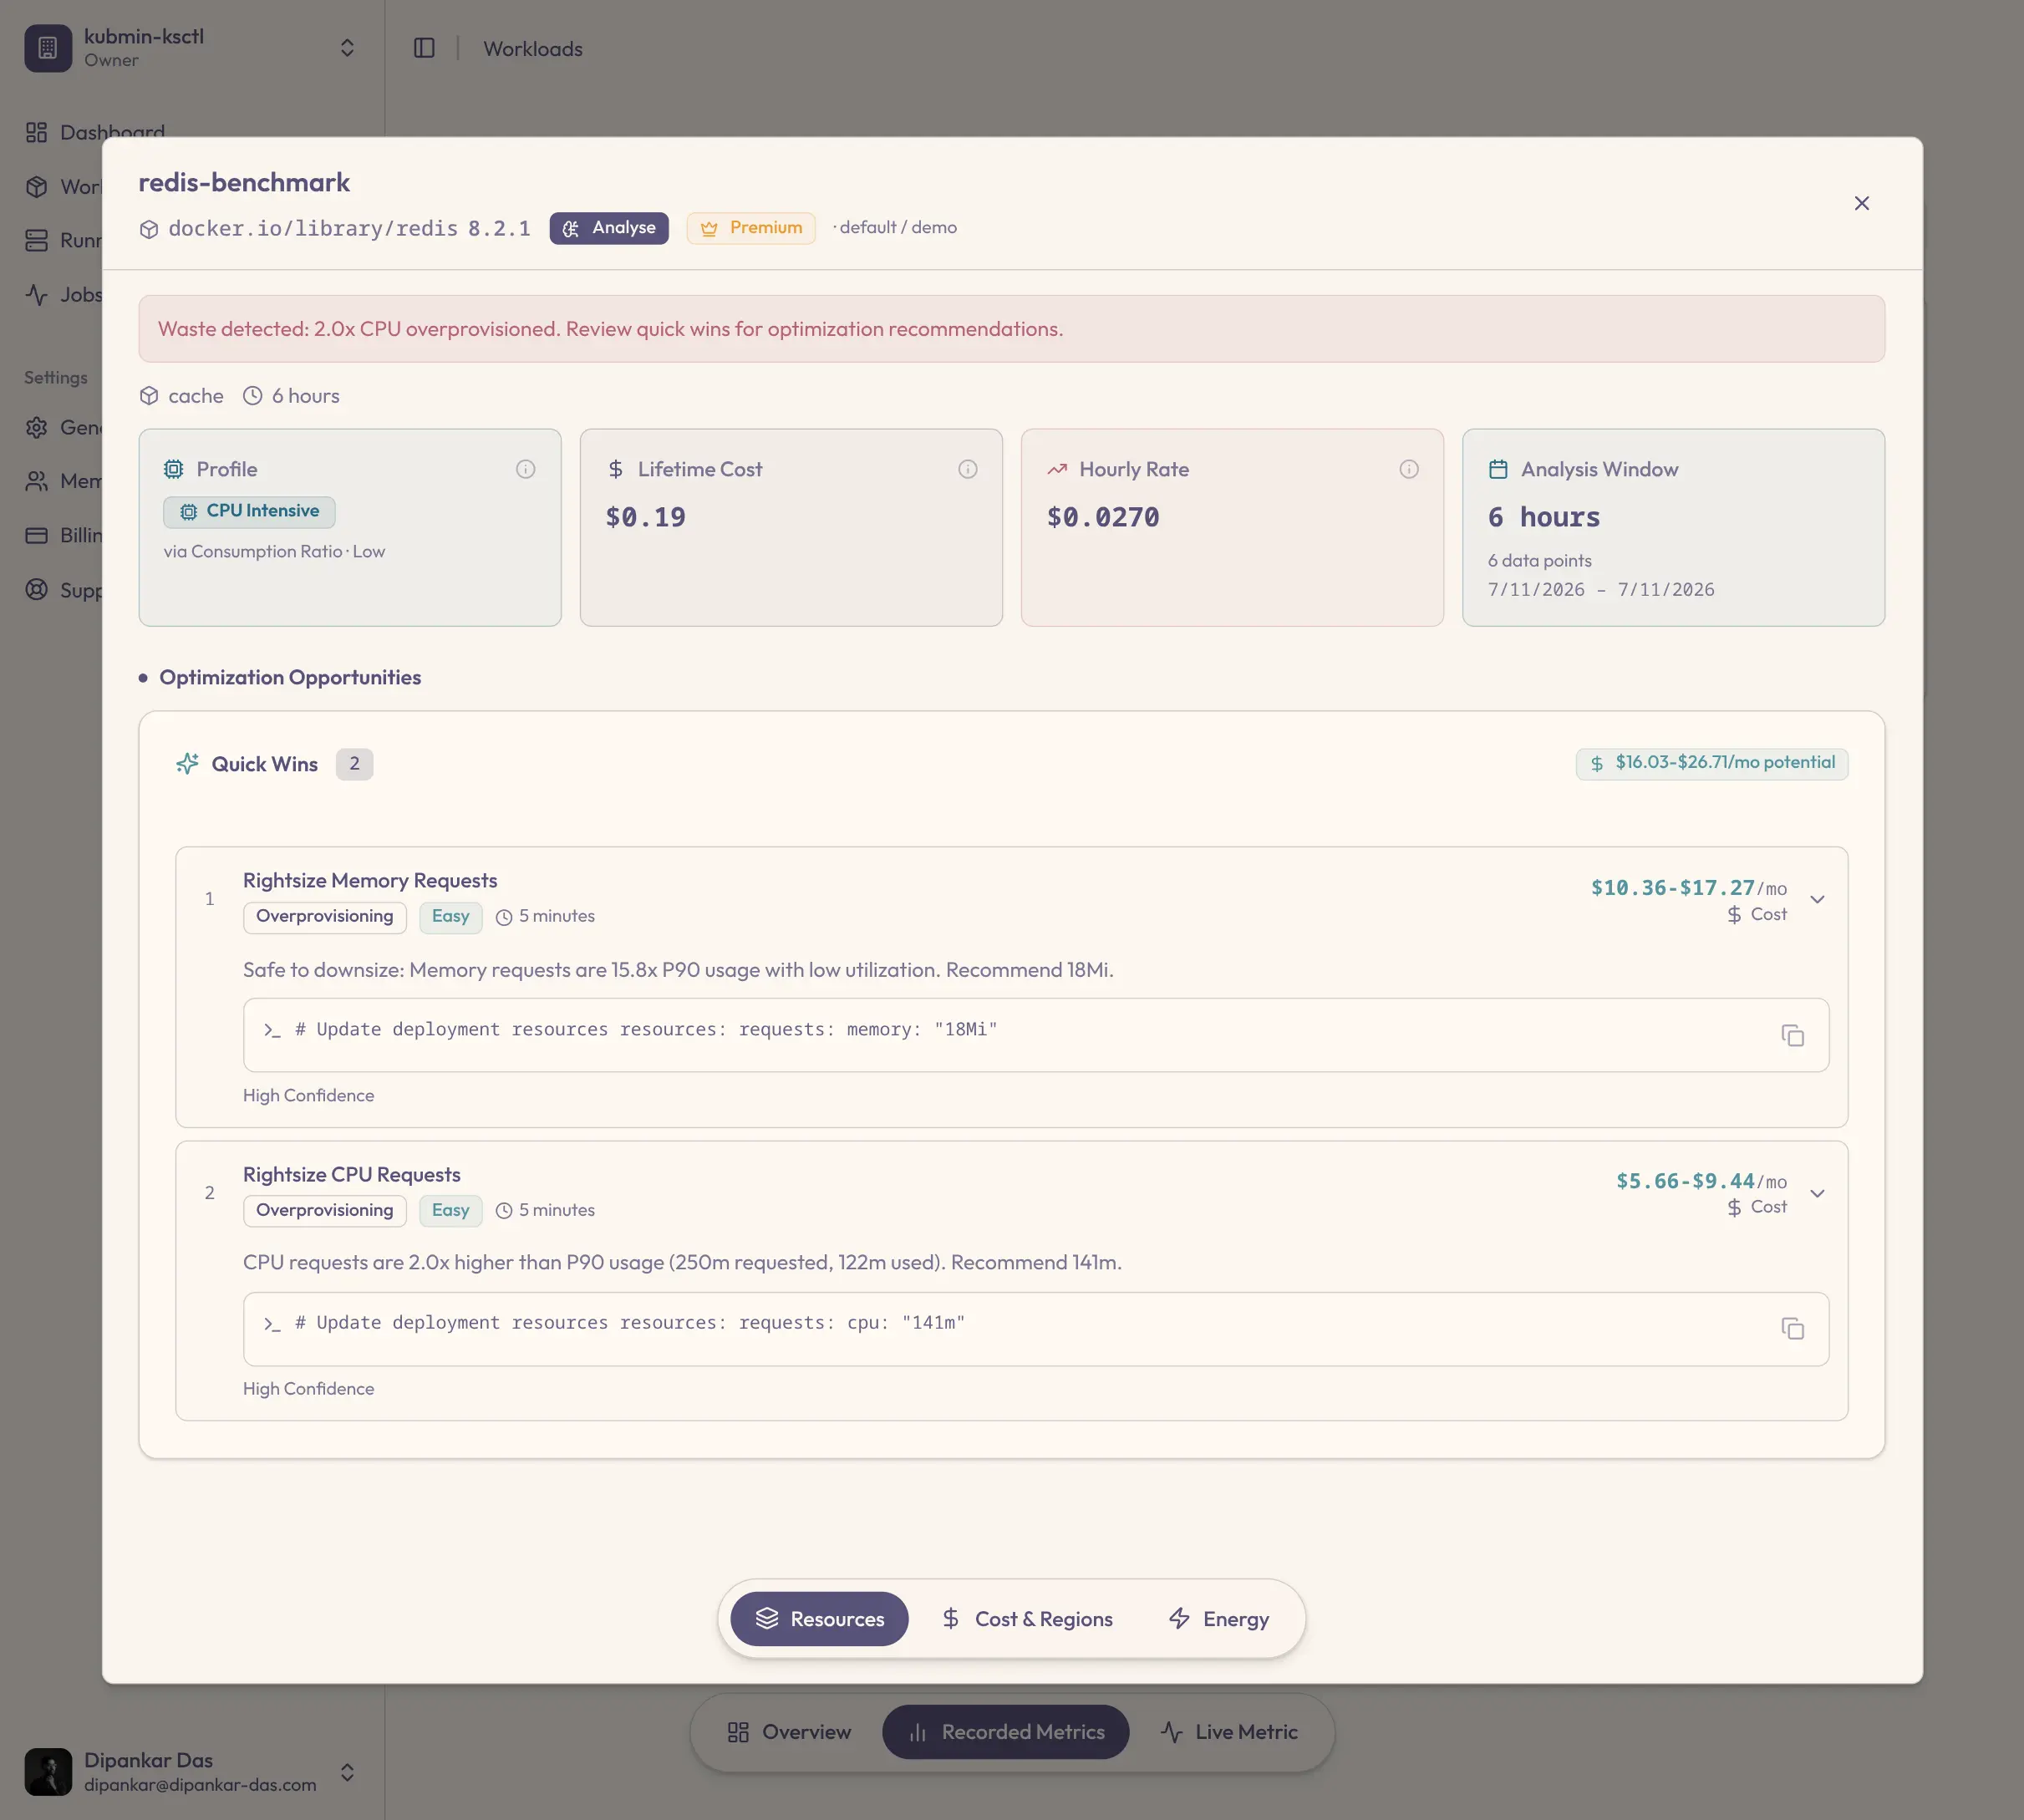Open the Hourly Rate info icon
The height and width of the screenshot is (1820, 2024).
point(1408,469)
